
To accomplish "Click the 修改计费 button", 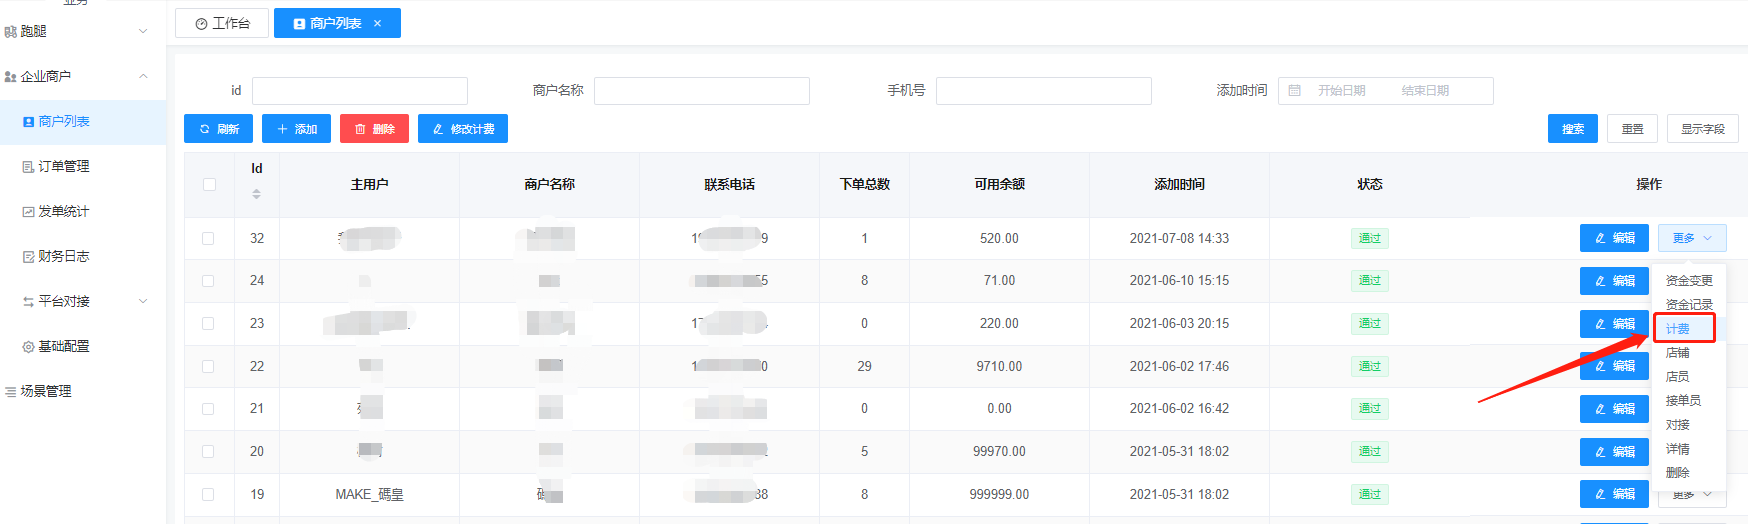I will click(463, 129).
